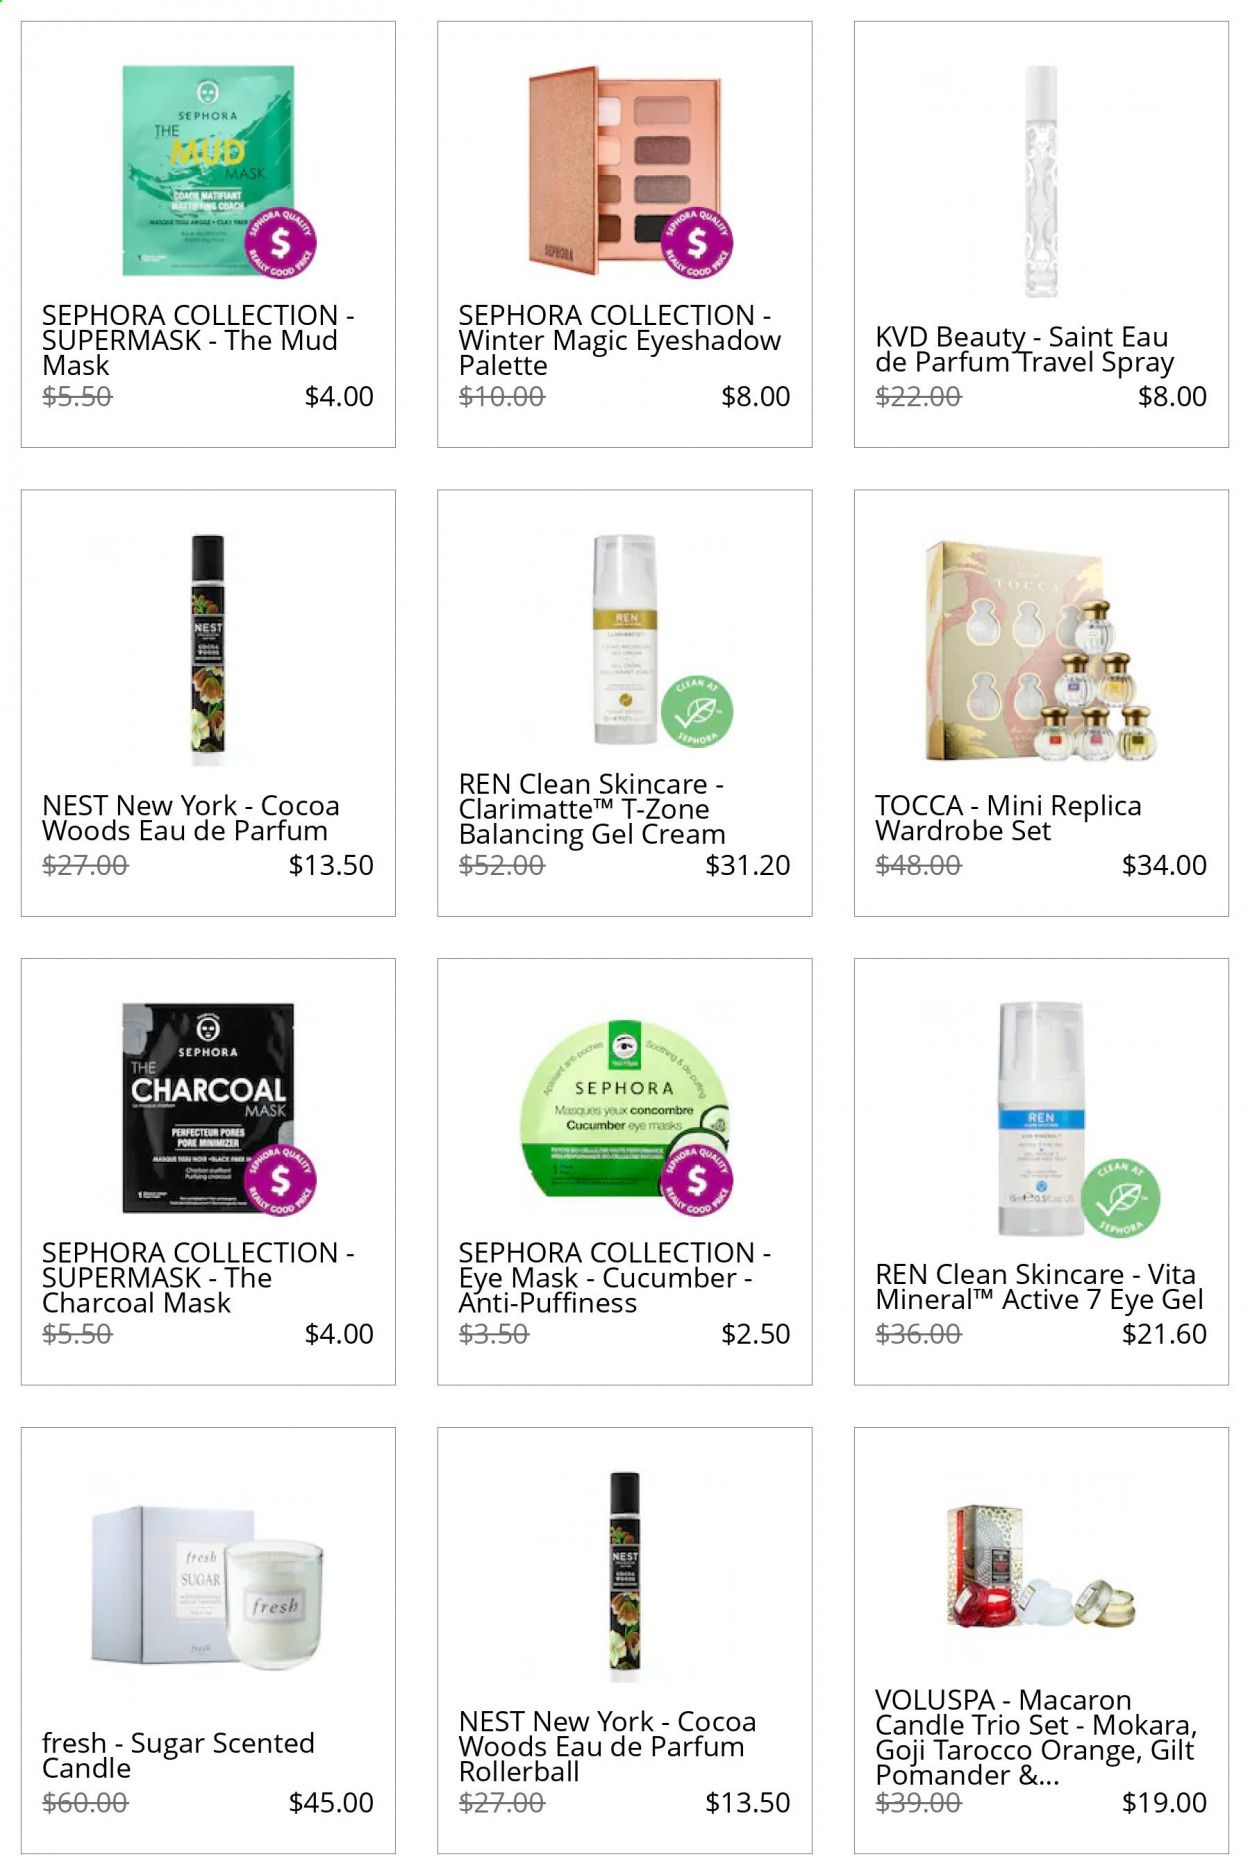Click the $45.00 price on fresh Sugar Candle
Screen dimensions: 1250x1875
tap(331, 1803)
